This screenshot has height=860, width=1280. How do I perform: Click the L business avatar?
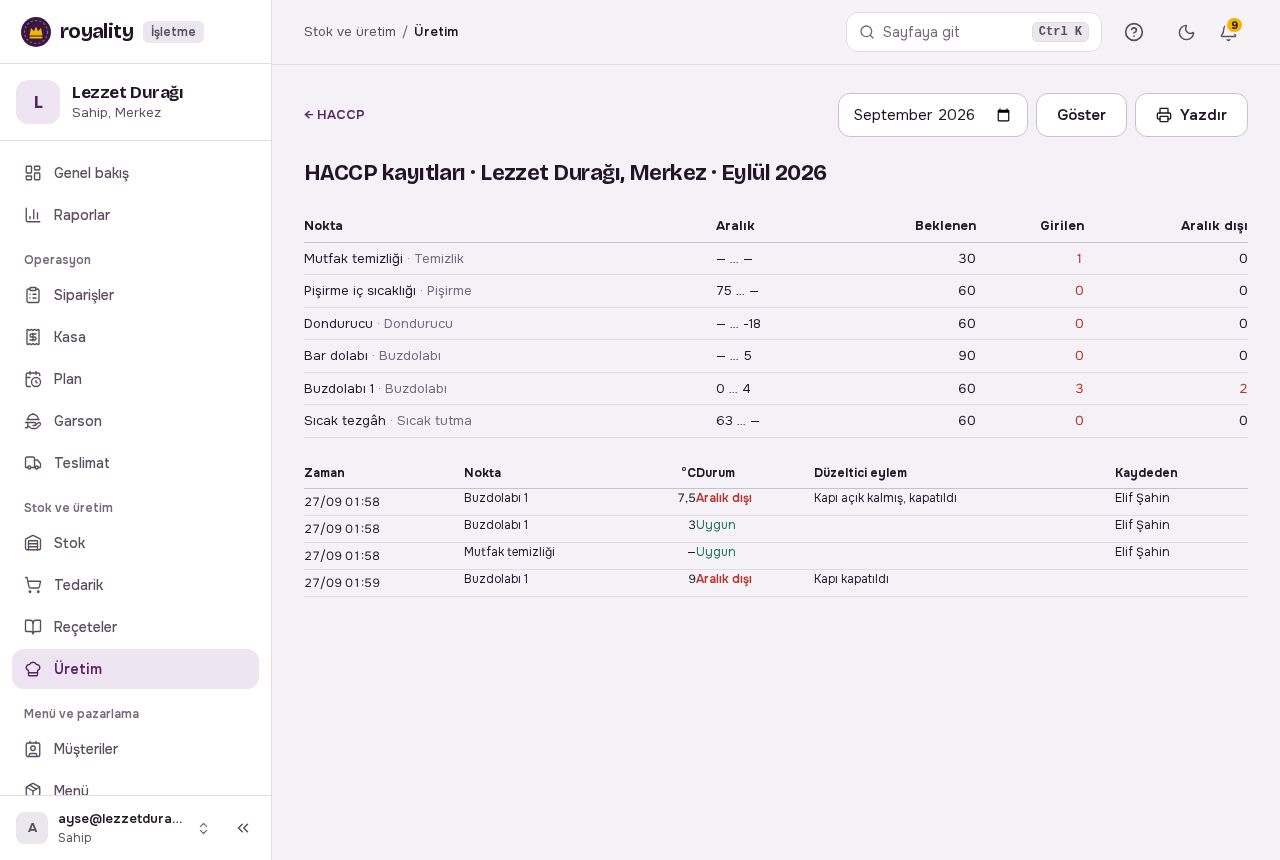(x=38, y=102)
